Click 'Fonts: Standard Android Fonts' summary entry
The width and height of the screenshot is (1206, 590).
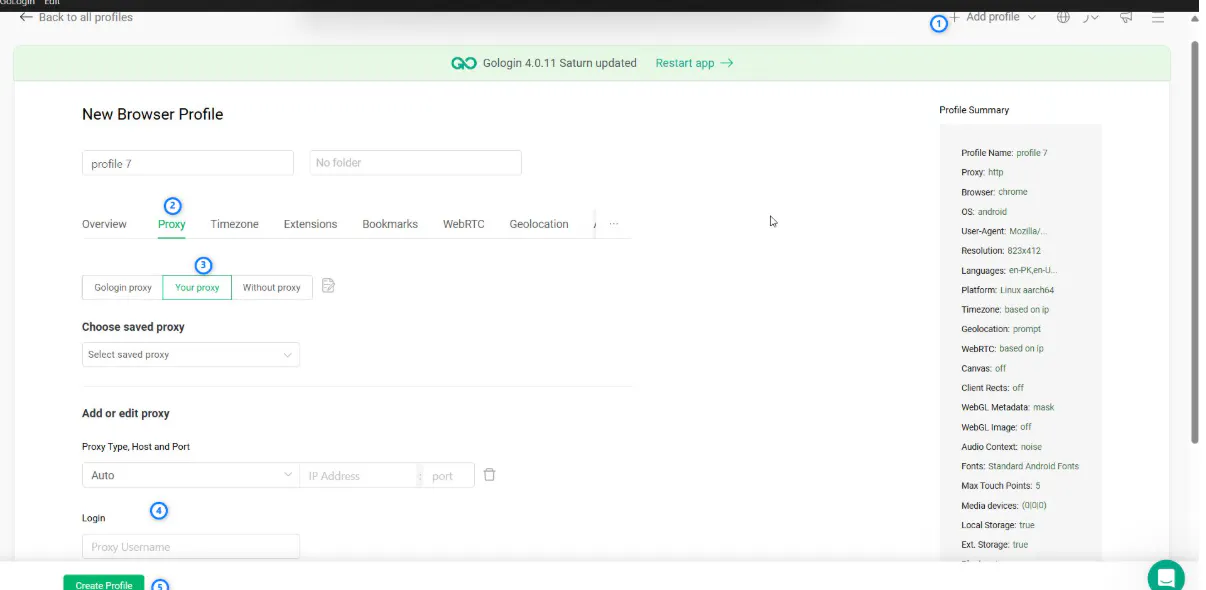[1020, 466]
